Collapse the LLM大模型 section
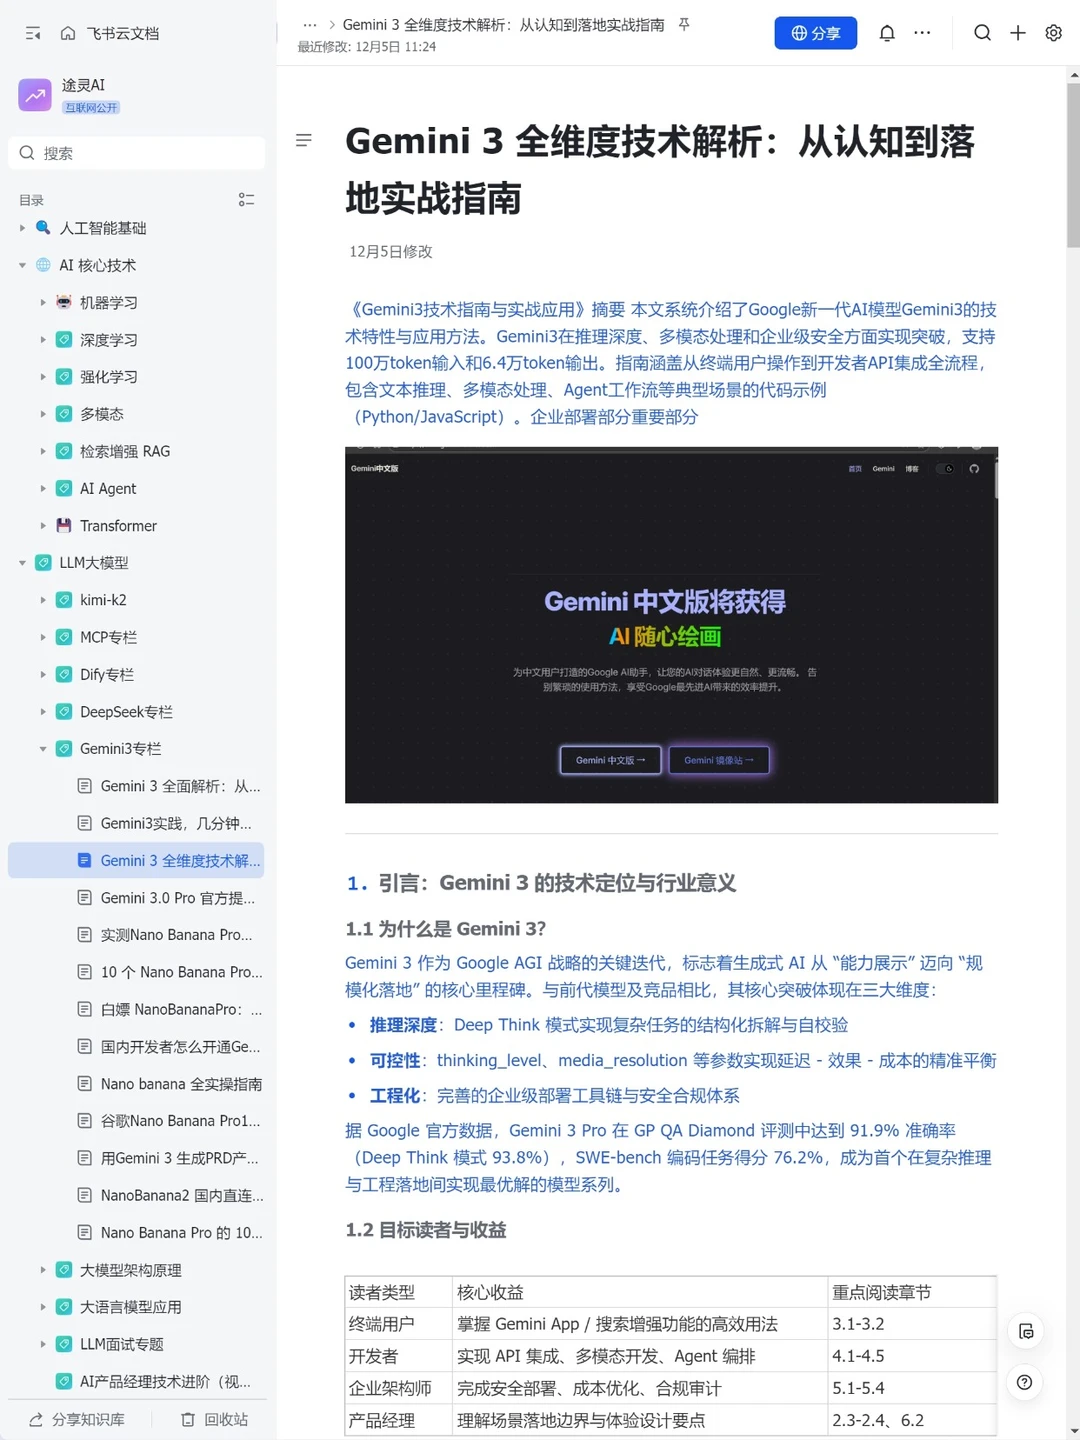 coord(22,563)
